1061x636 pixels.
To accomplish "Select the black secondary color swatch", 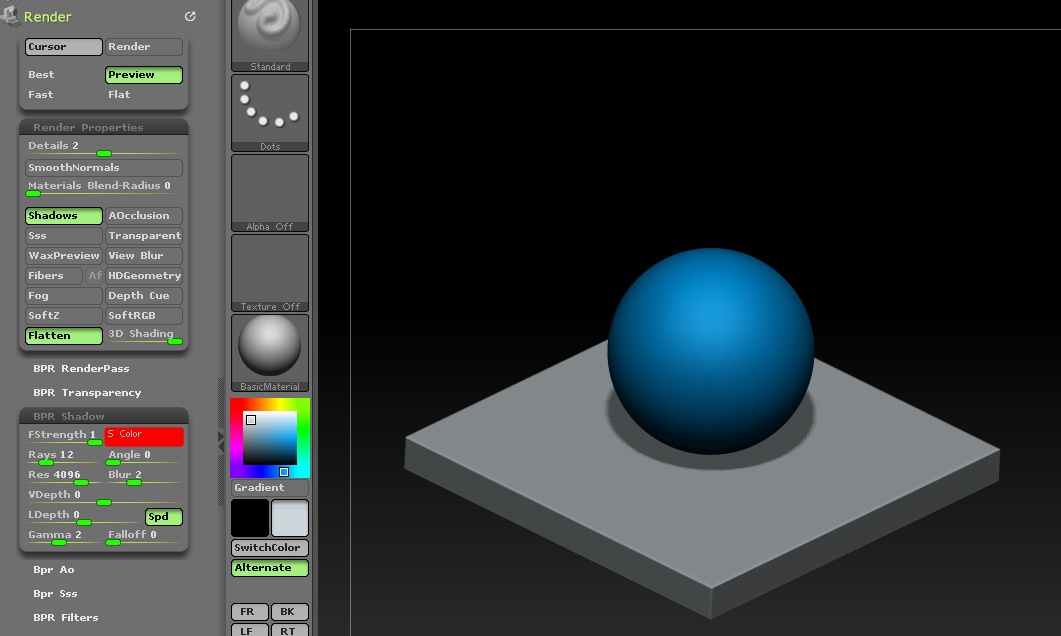I will pos(250,518).
